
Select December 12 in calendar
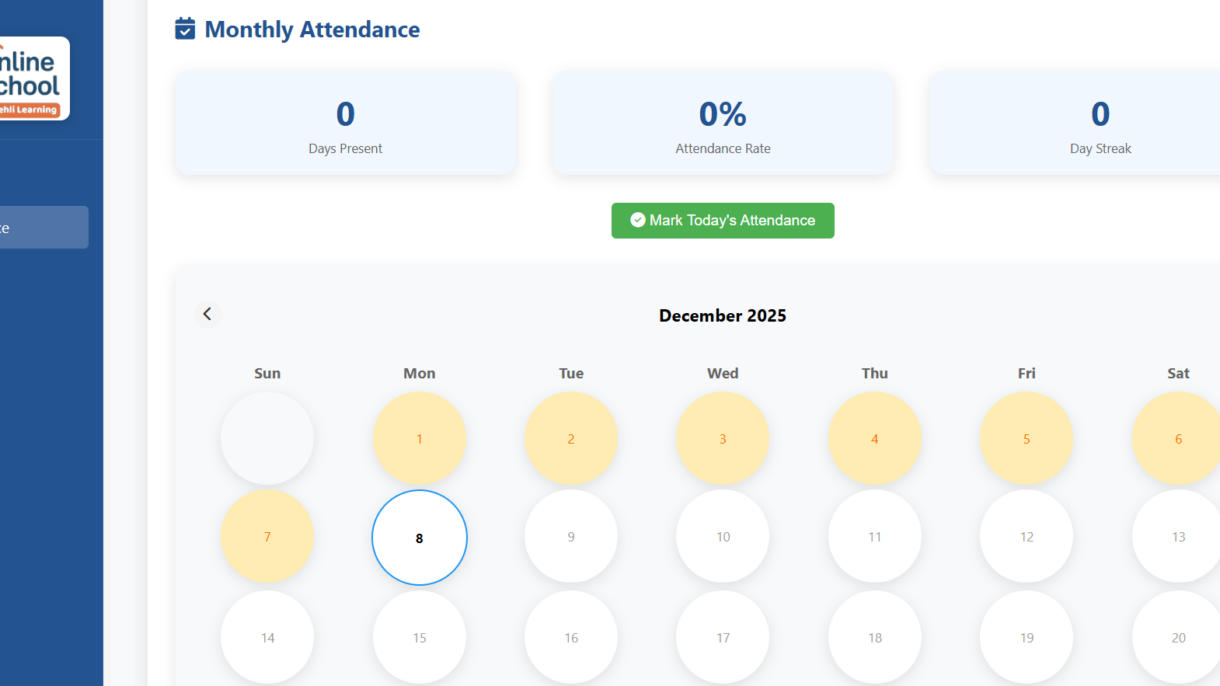[x=1026, y=538]
